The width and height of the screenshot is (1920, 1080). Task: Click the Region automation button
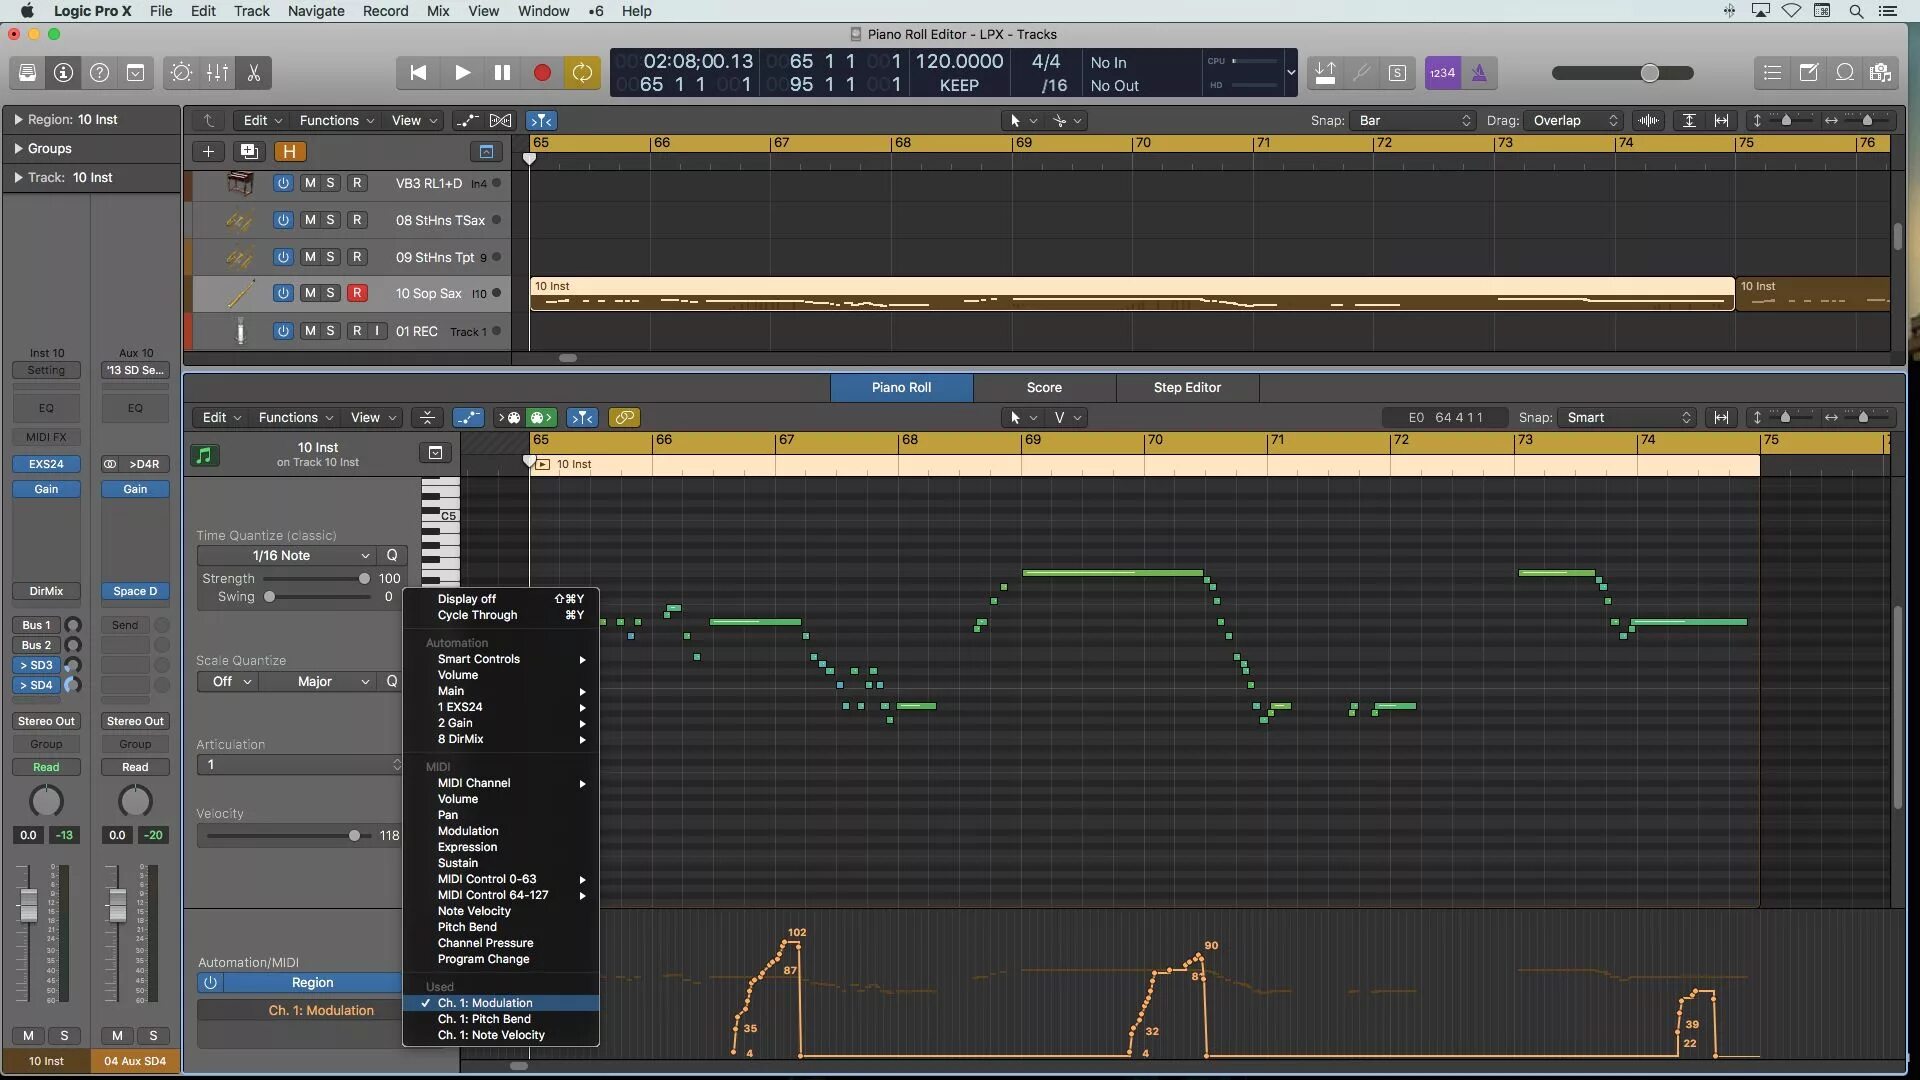point(312,983)
